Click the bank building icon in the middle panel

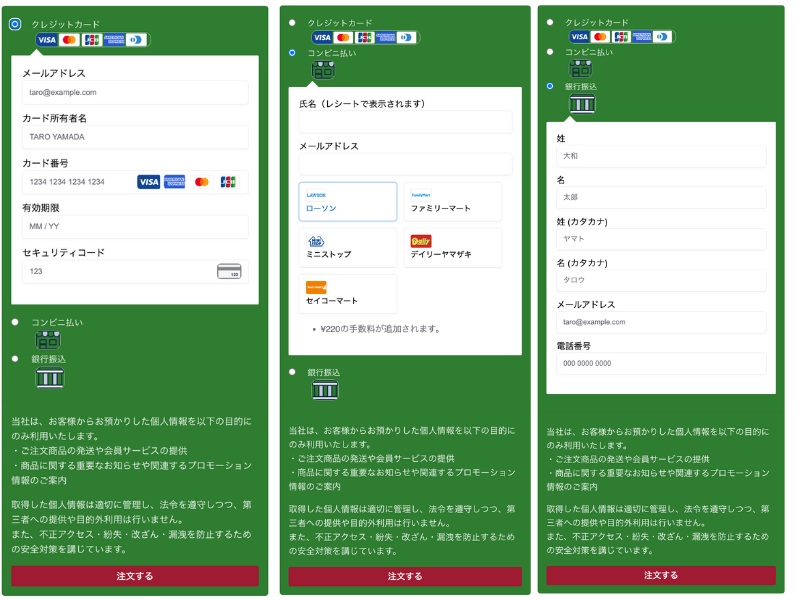pyautogui.click(x=325, y=389)
